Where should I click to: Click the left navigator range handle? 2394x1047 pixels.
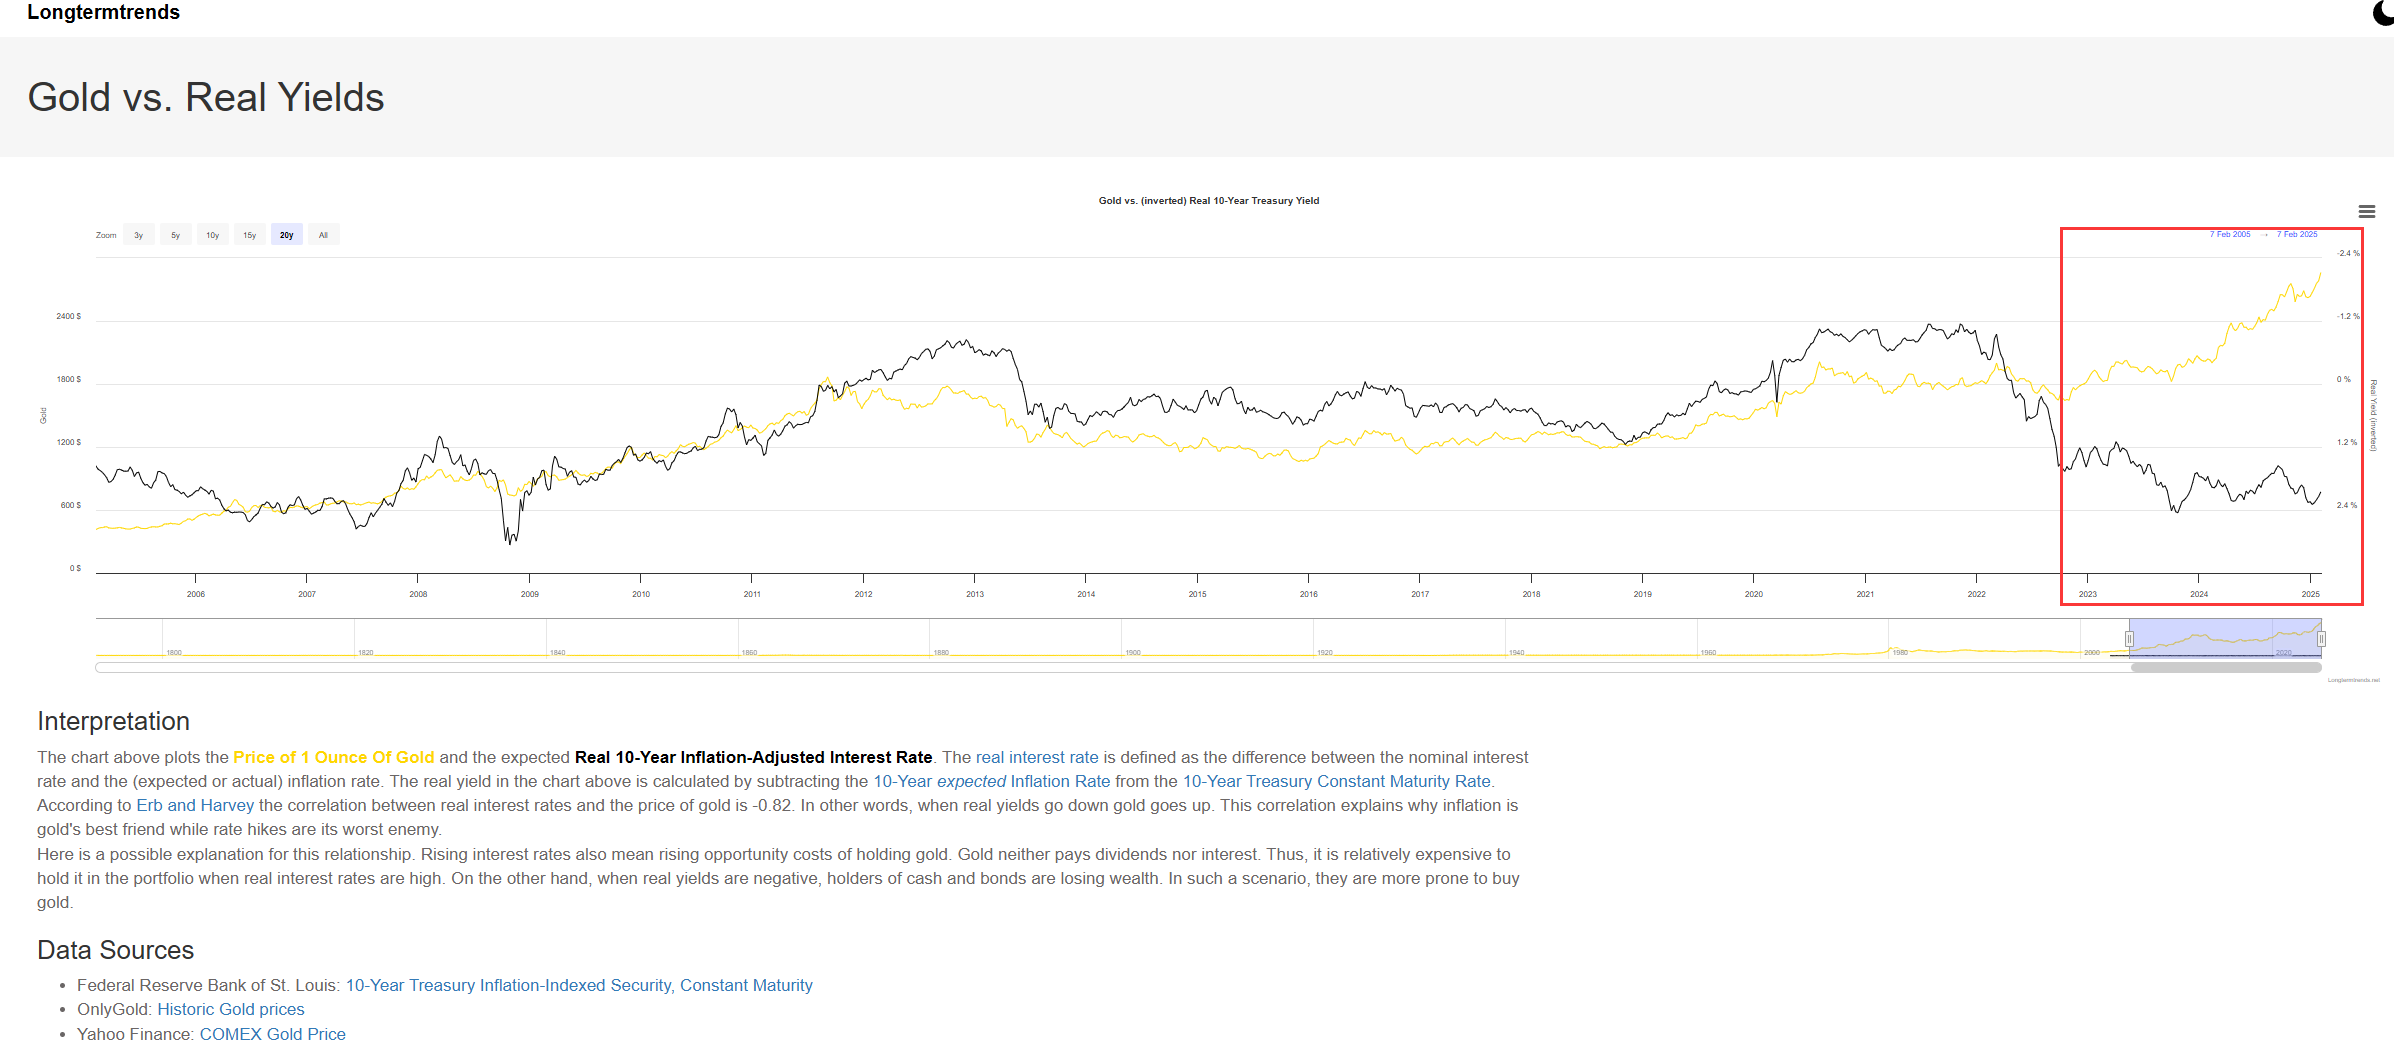2129,639
